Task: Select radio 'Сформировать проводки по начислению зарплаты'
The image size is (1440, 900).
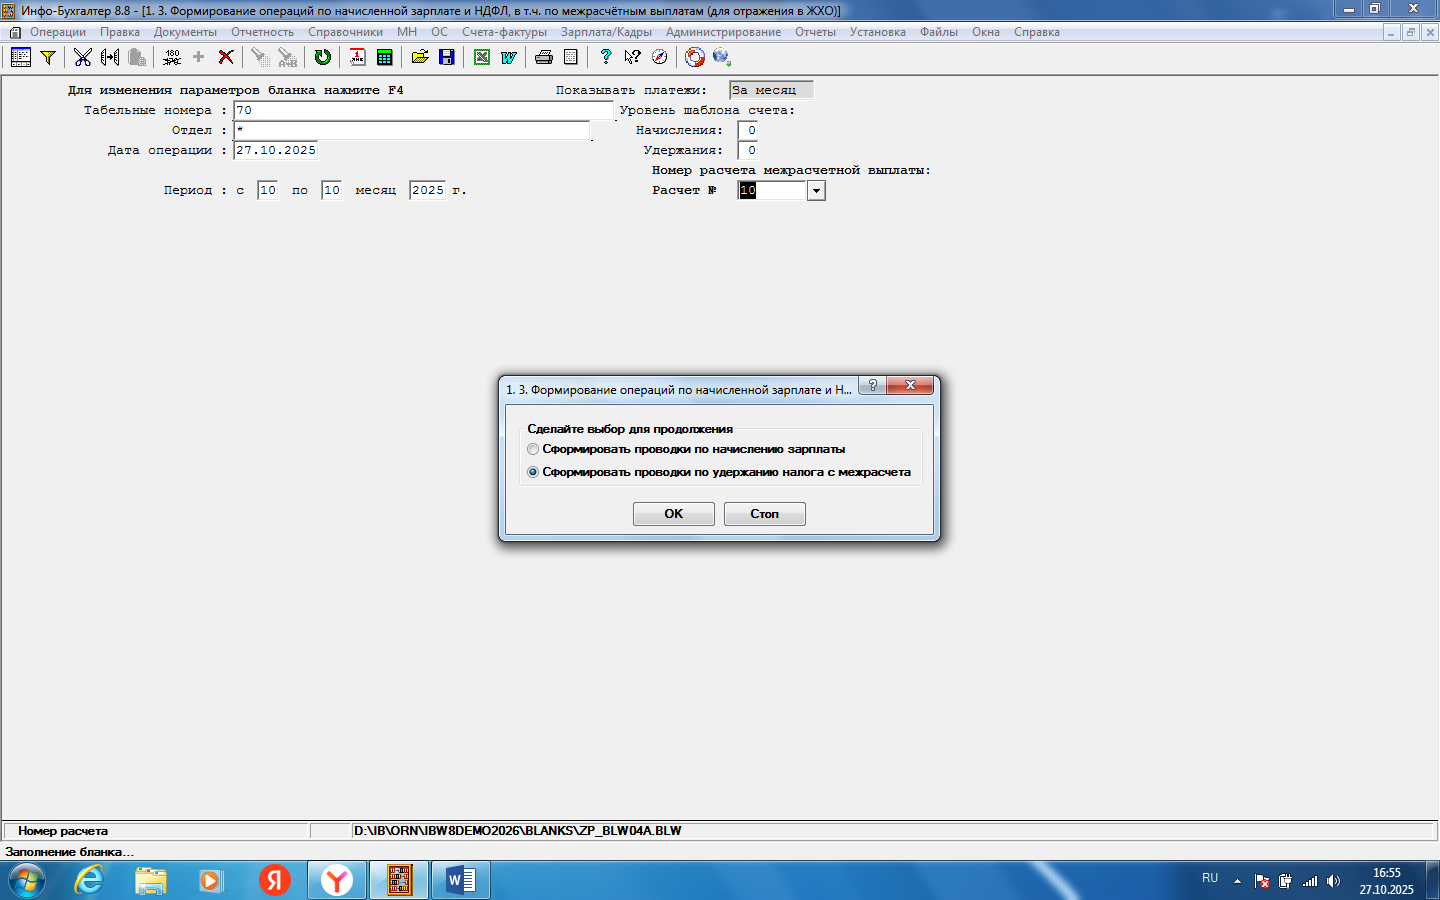Action: point(533,450)
